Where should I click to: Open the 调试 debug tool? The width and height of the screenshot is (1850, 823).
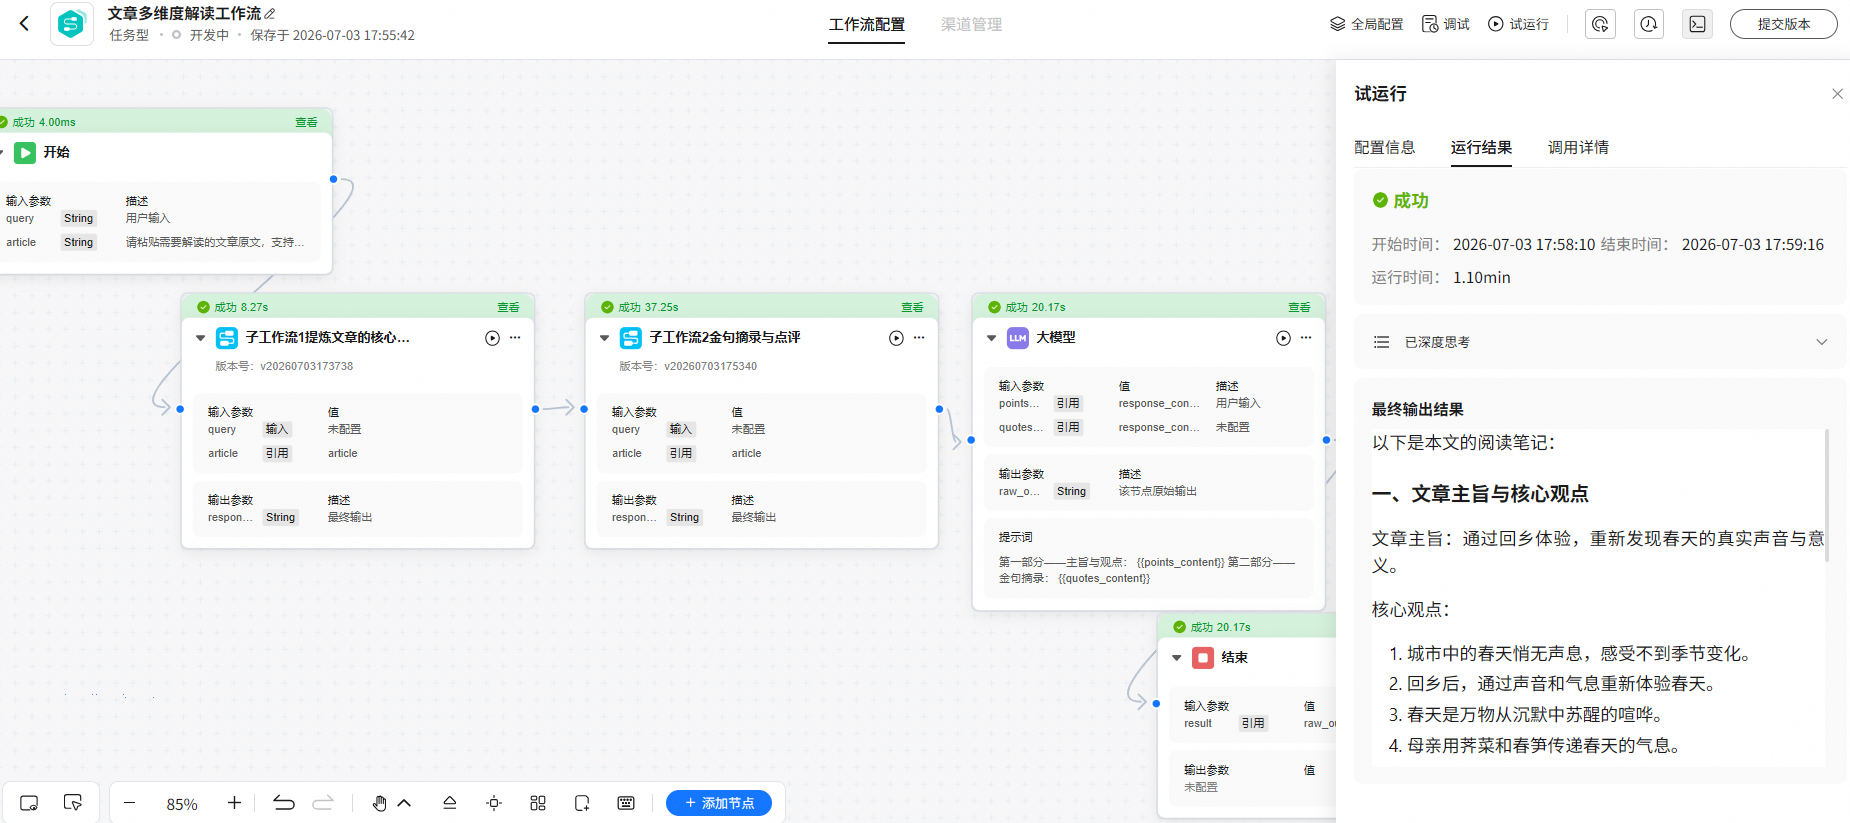click(x=1445, y=24)
